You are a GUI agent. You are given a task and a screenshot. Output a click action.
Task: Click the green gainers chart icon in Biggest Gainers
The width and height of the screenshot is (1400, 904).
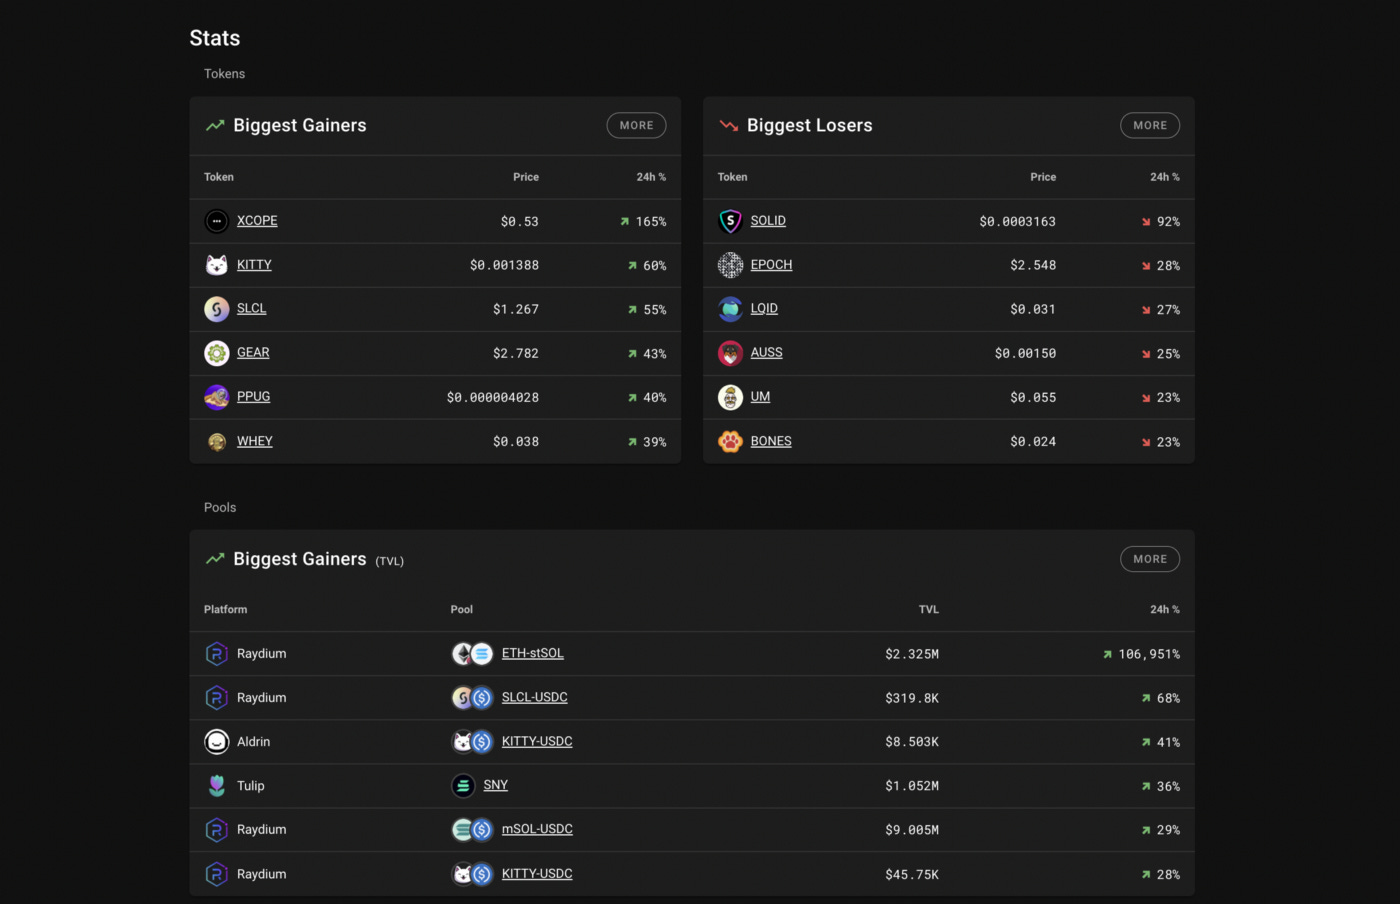[214, 125]
